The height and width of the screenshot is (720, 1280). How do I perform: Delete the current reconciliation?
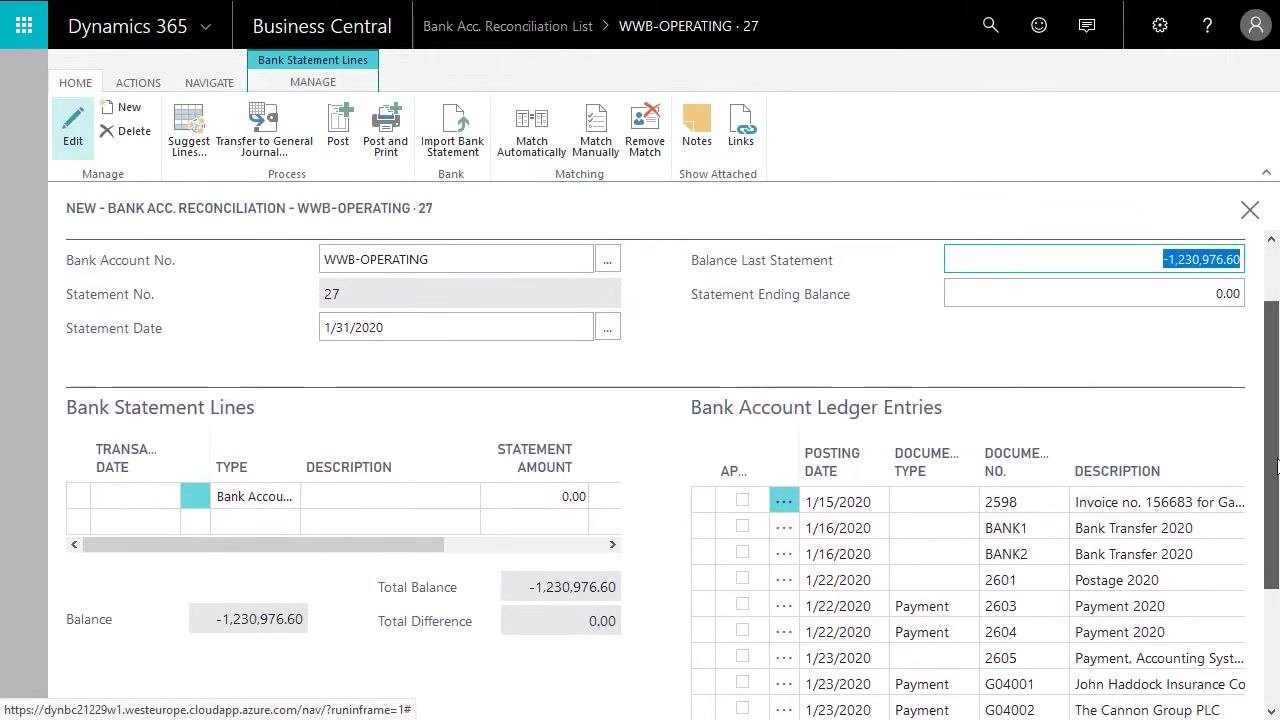click(x=125, y=131)
